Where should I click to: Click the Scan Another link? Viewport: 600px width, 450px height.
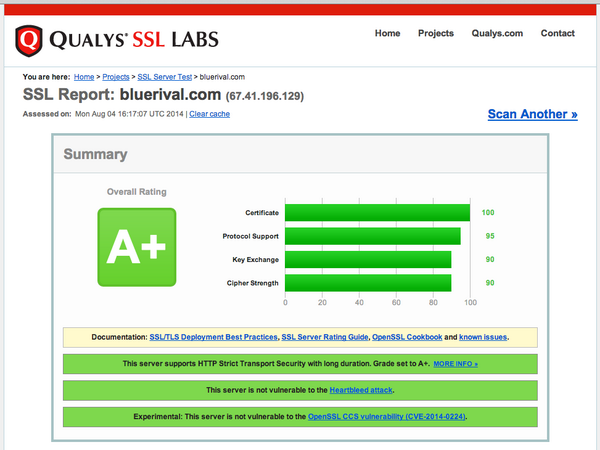point(532,114)
